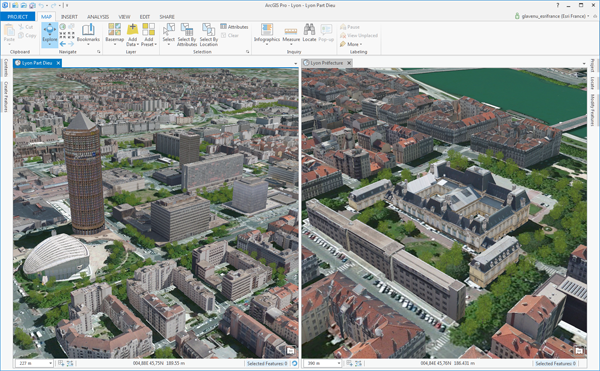600x371 pixels.
Task: Open the Create Features side pane
Action: coord(6,97)
